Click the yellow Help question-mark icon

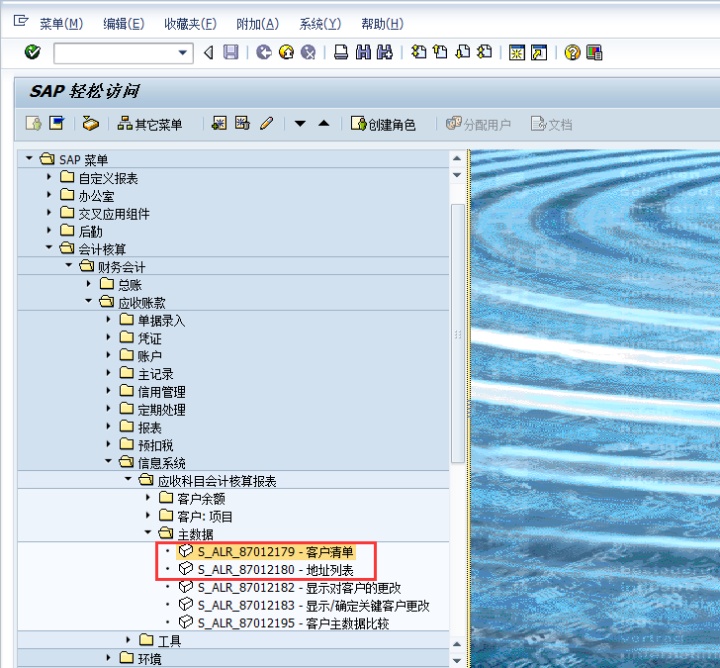[x=572, y=52]
